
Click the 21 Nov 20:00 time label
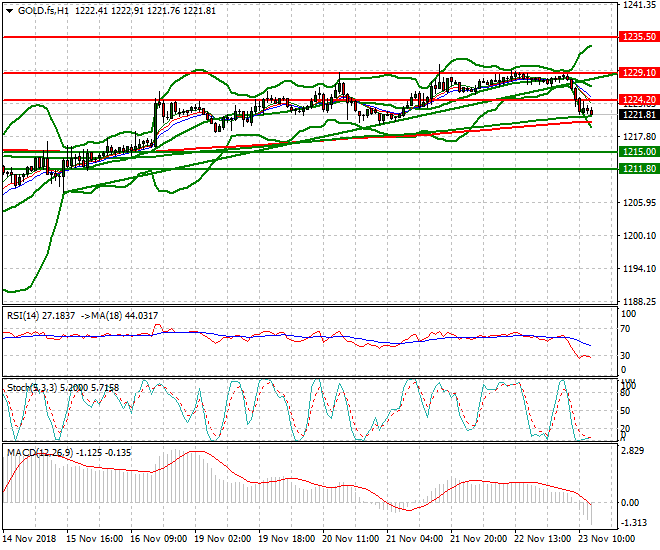pyautogui.click(x=479, y=539)
